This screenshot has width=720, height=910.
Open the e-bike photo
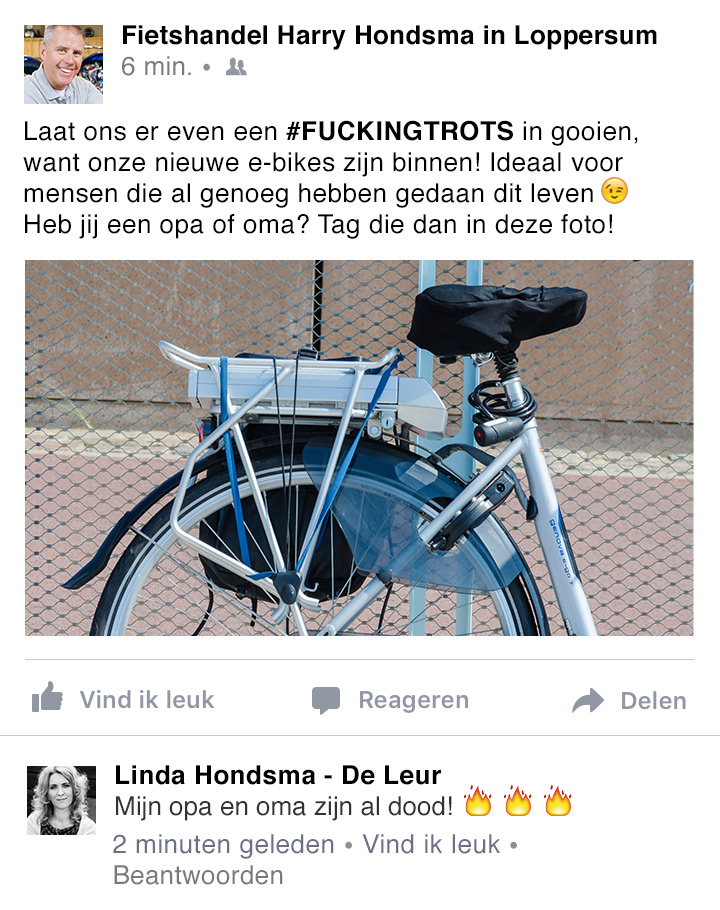coord(359,448)
